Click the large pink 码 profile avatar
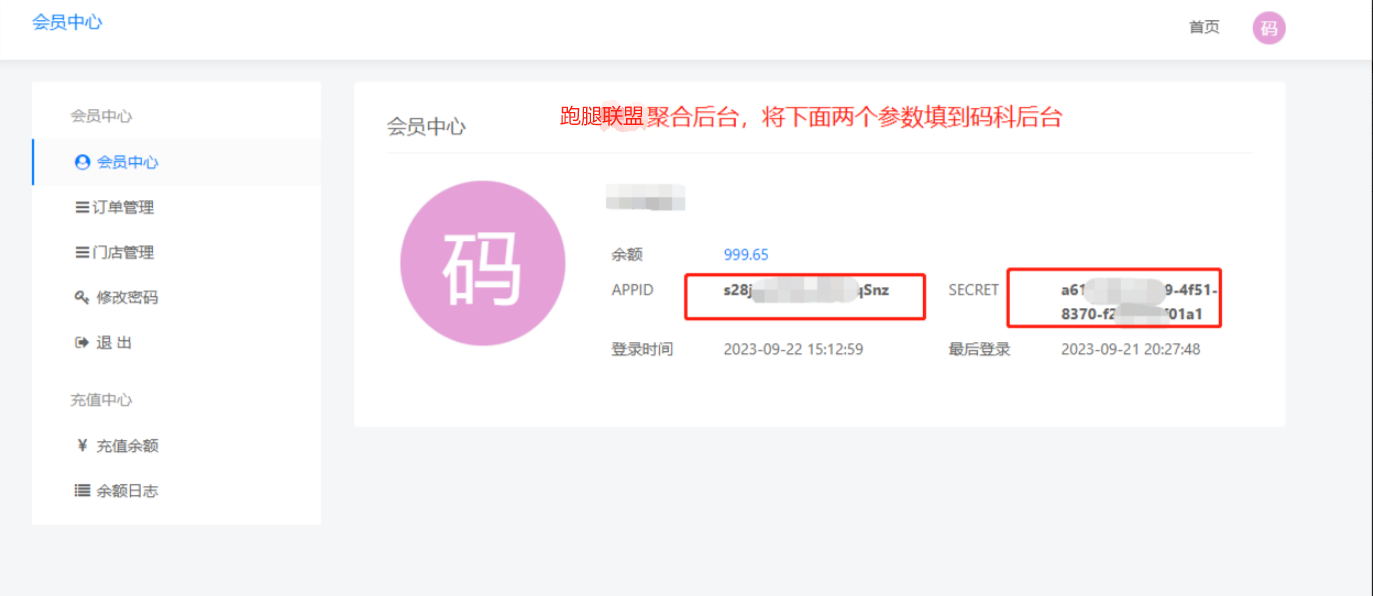The height and width of the screenshot is (596, 1373). tap(483, 264)
